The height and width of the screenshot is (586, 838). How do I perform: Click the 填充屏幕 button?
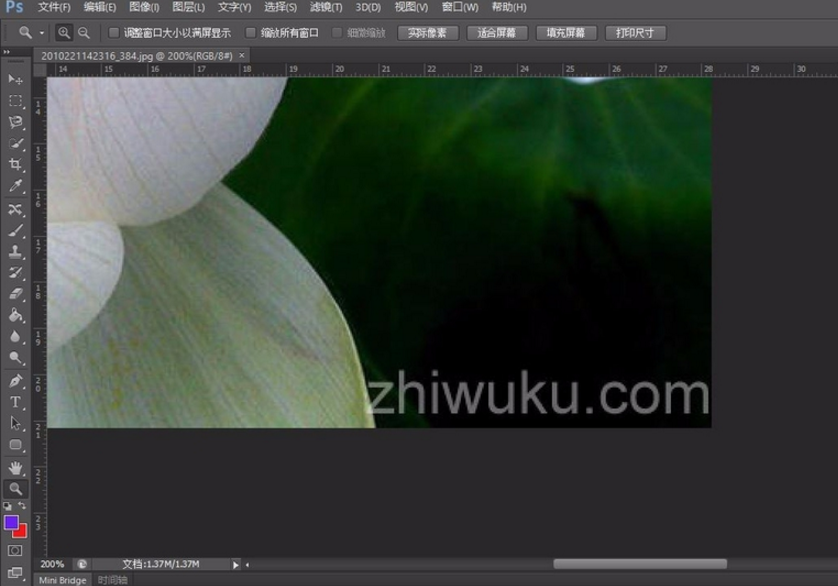[x=566, y=33]
